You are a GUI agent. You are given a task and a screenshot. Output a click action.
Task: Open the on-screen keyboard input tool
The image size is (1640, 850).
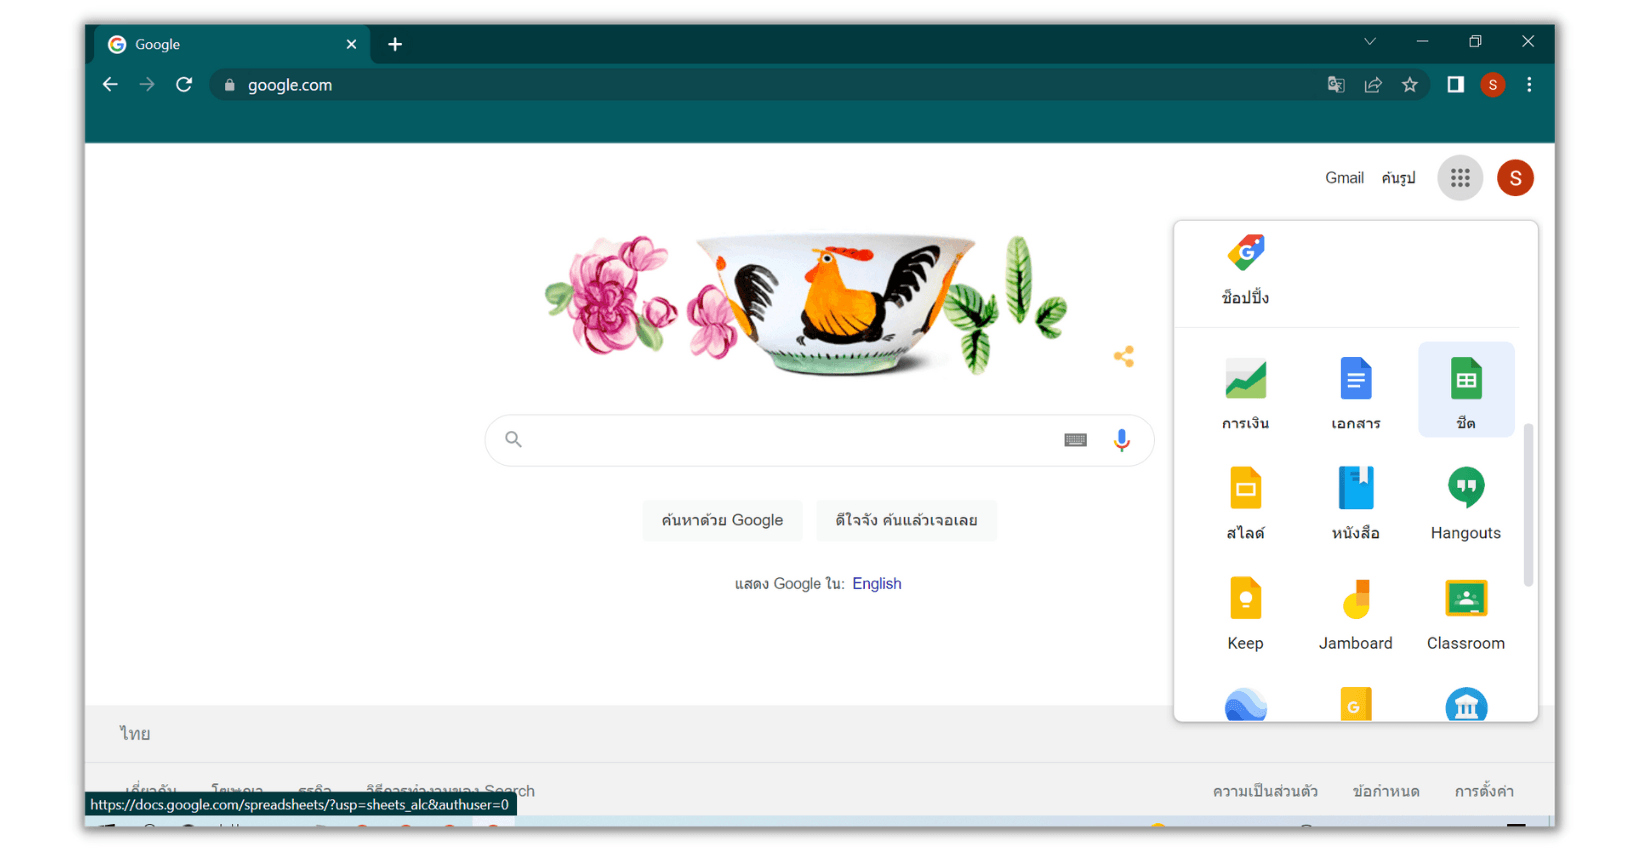(x=1075, y=440)
